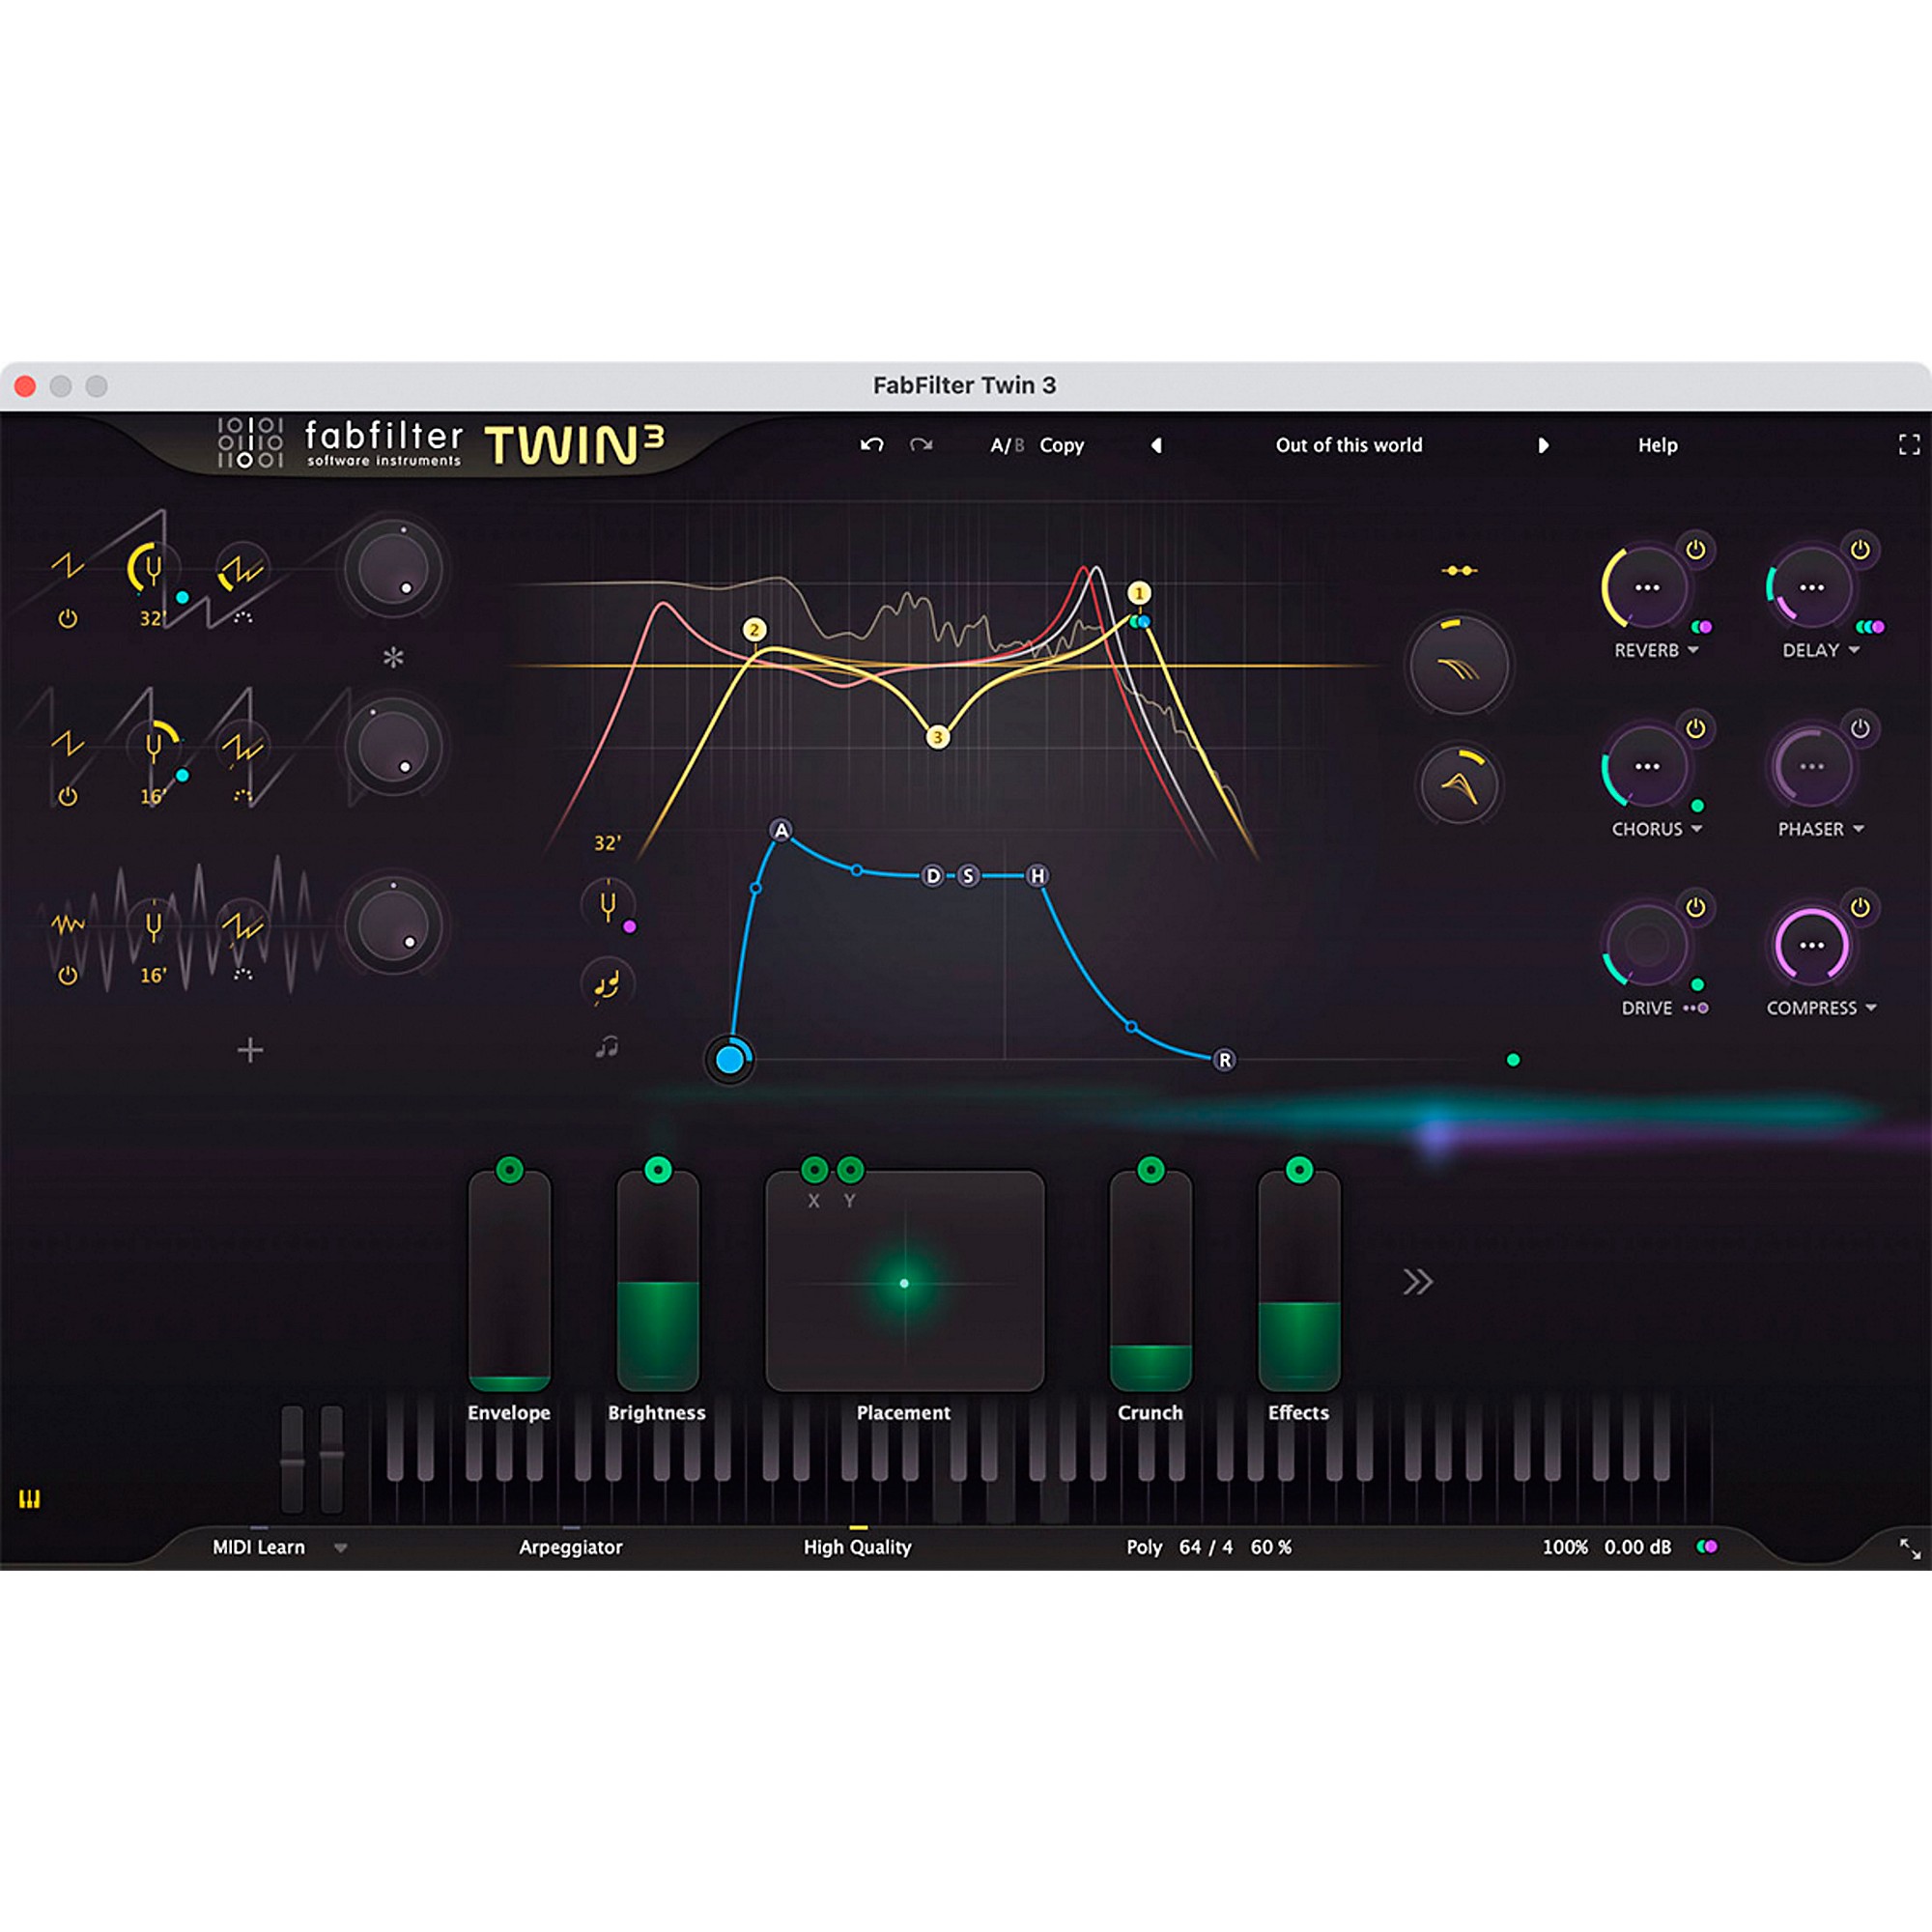Click the Crunch slider
This screenshot has height=1932, width=1932.
pos(1150,1280)
